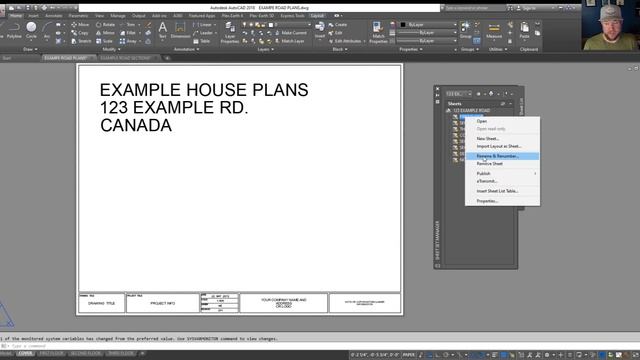
Task: Click the Group tool
Action: pyautogui.click(x=465, y=31)
